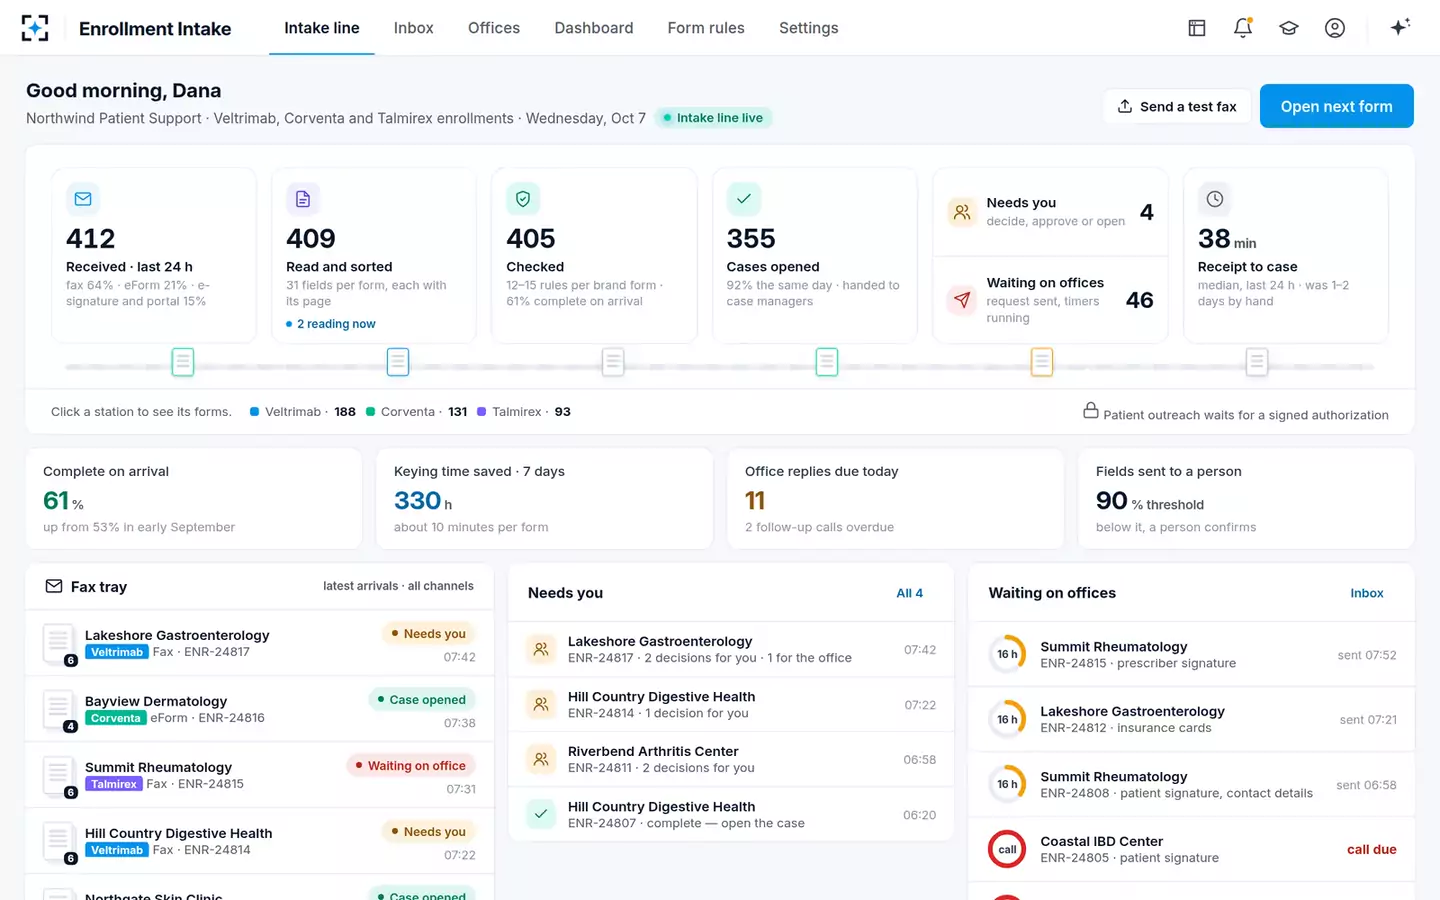This screenshot has width=1440, height=900.
Task: Open the notifications bell
Action: point(1243,28)
